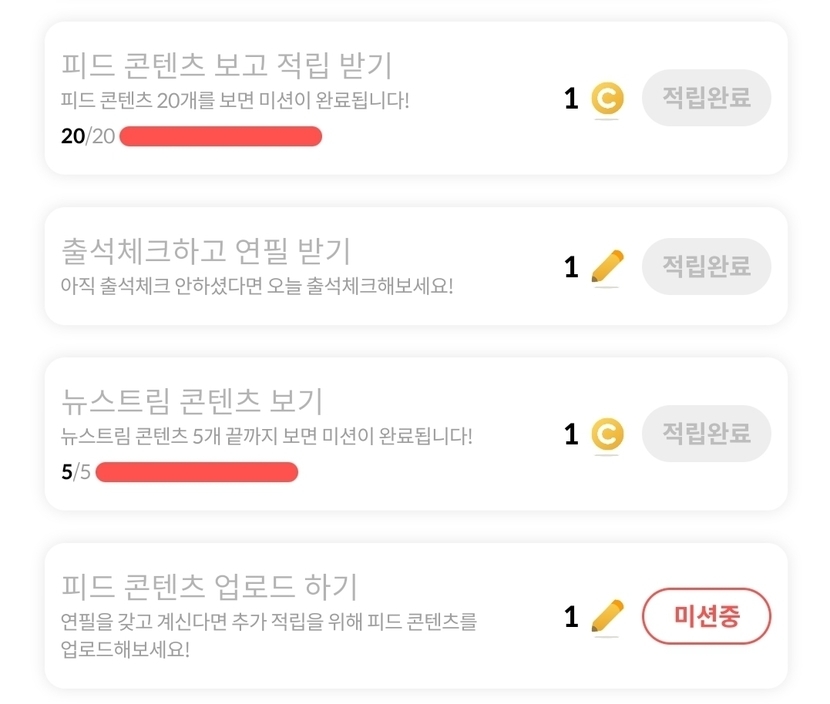Click the 20/20 red progress bar

pyautogui.click(x=220, y=136)
